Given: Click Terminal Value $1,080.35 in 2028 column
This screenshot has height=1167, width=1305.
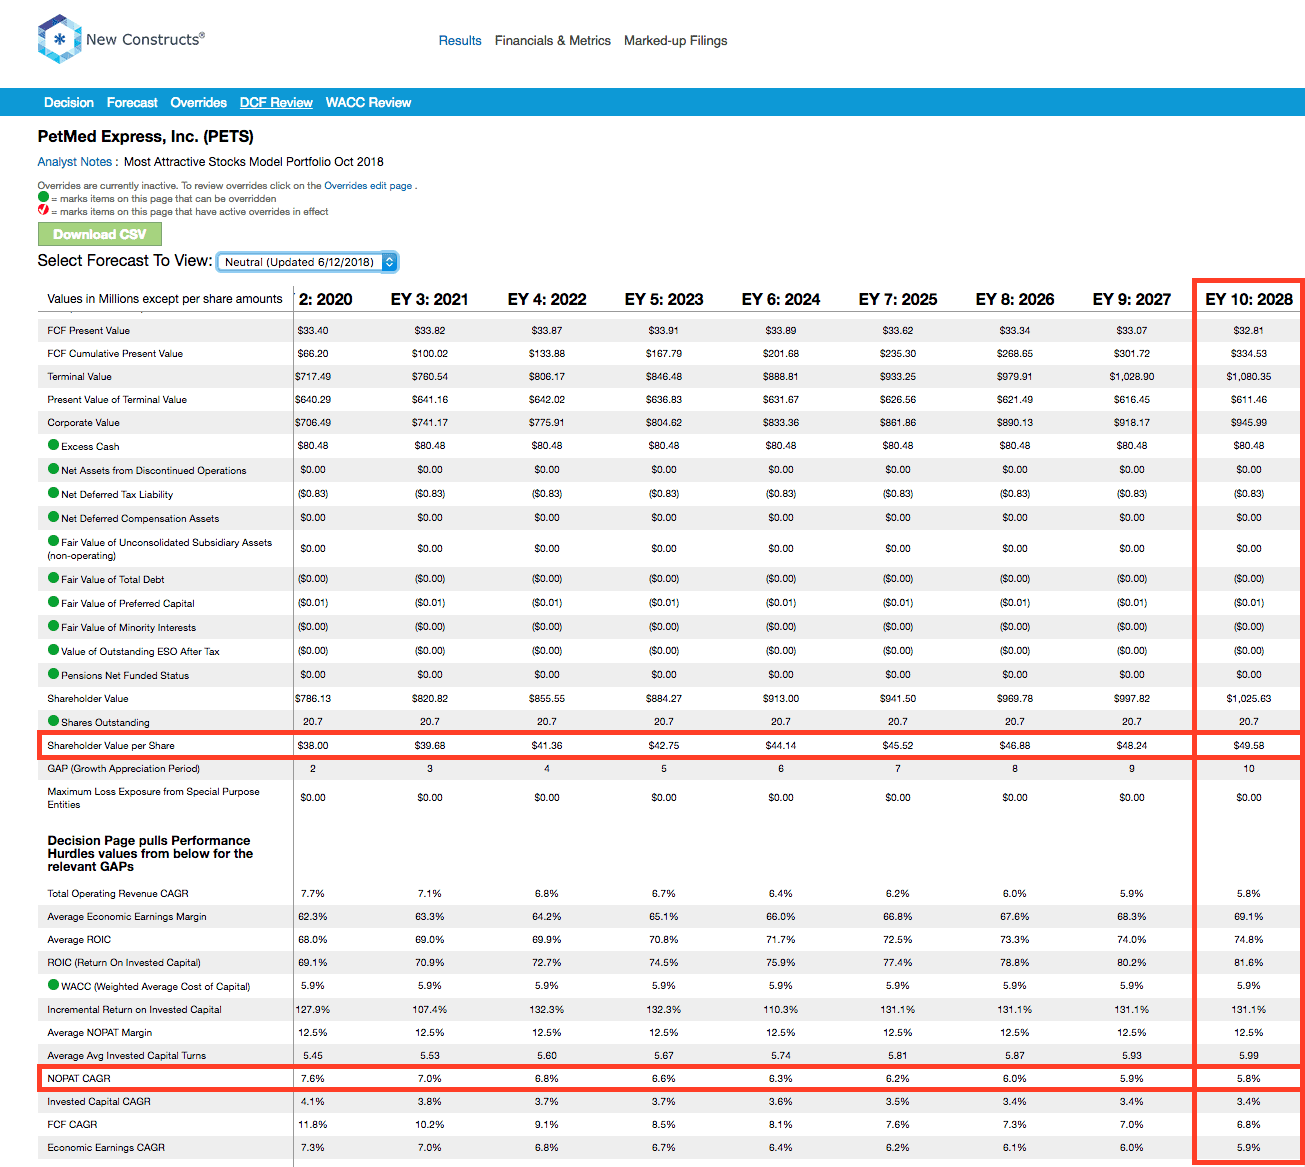Looking at the screenshot, I should tap(1249, 377).
